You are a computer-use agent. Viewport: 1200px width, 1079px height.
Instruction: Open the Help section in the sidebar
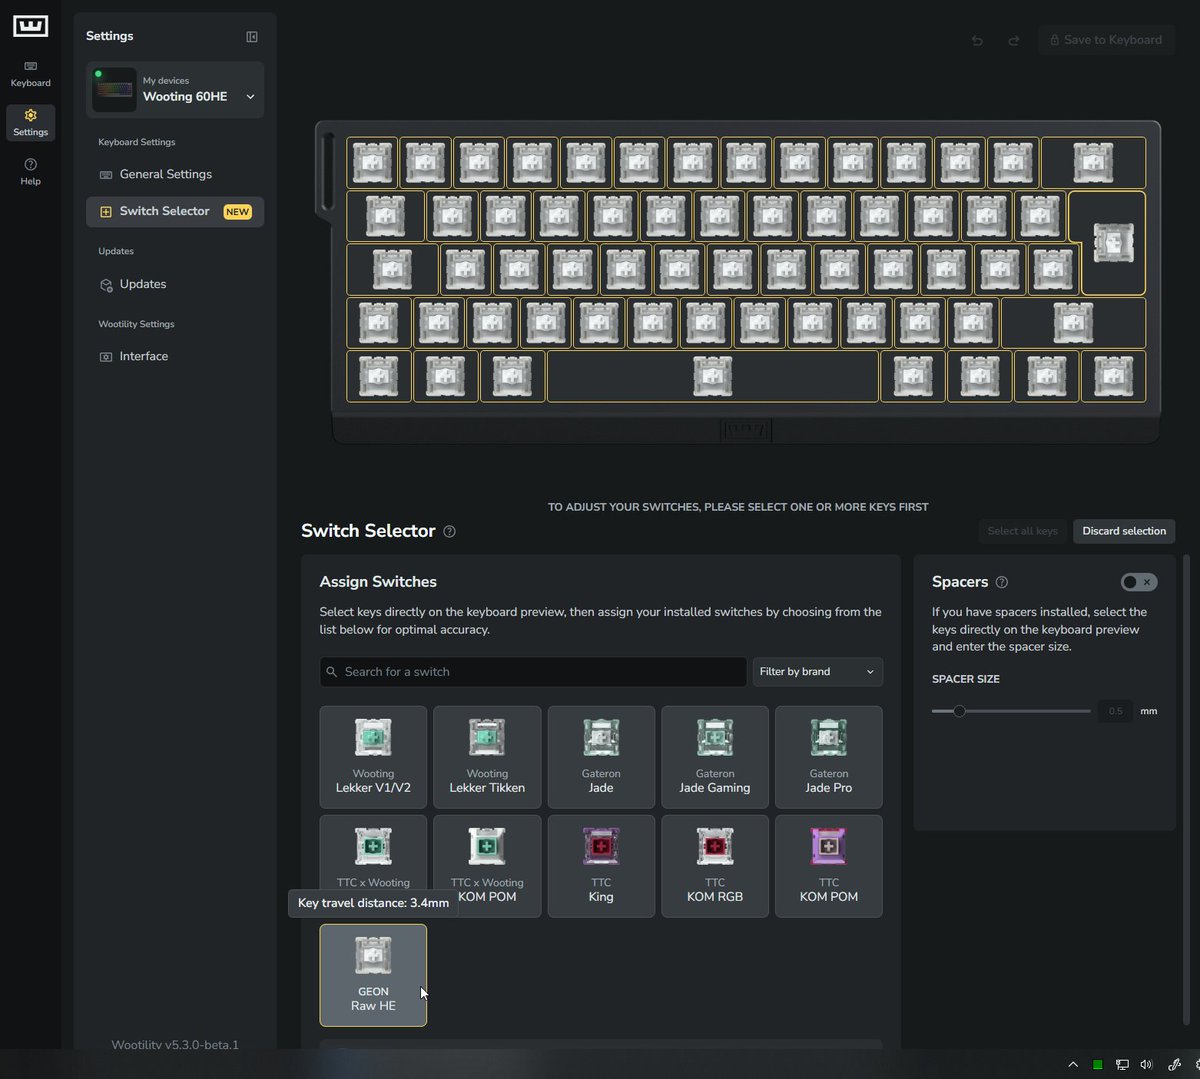pos(30,171)
